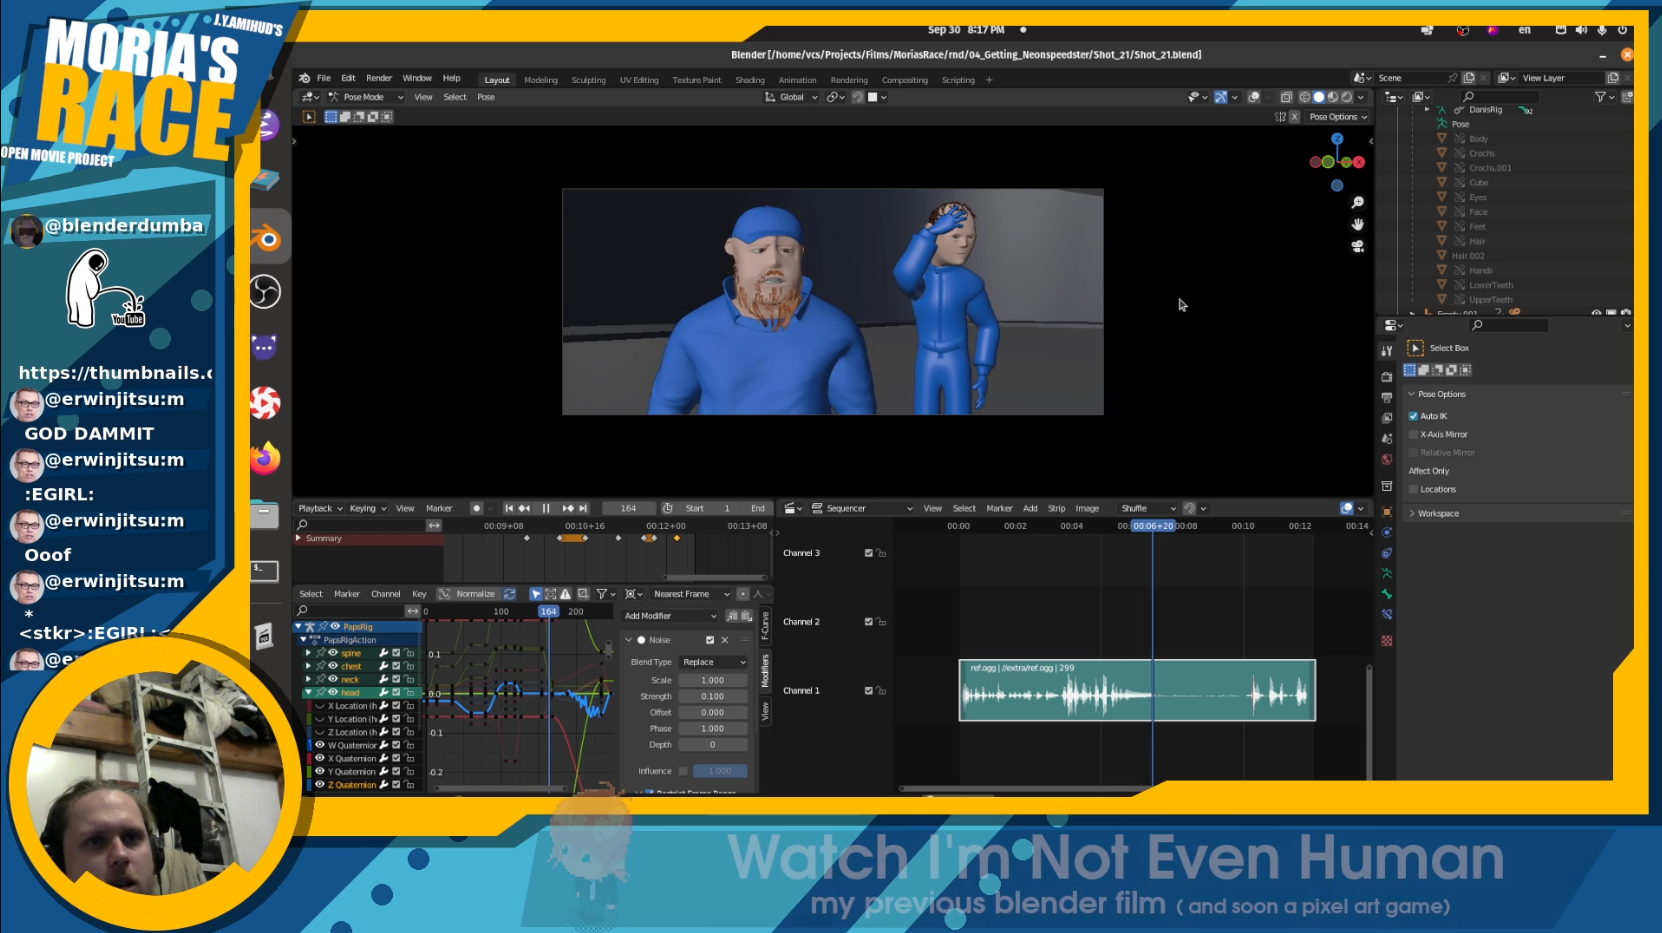The height and width of the screenshot is (933, 1662).
Task: Collapse the head channel group
Action: [x=308, y=692]
